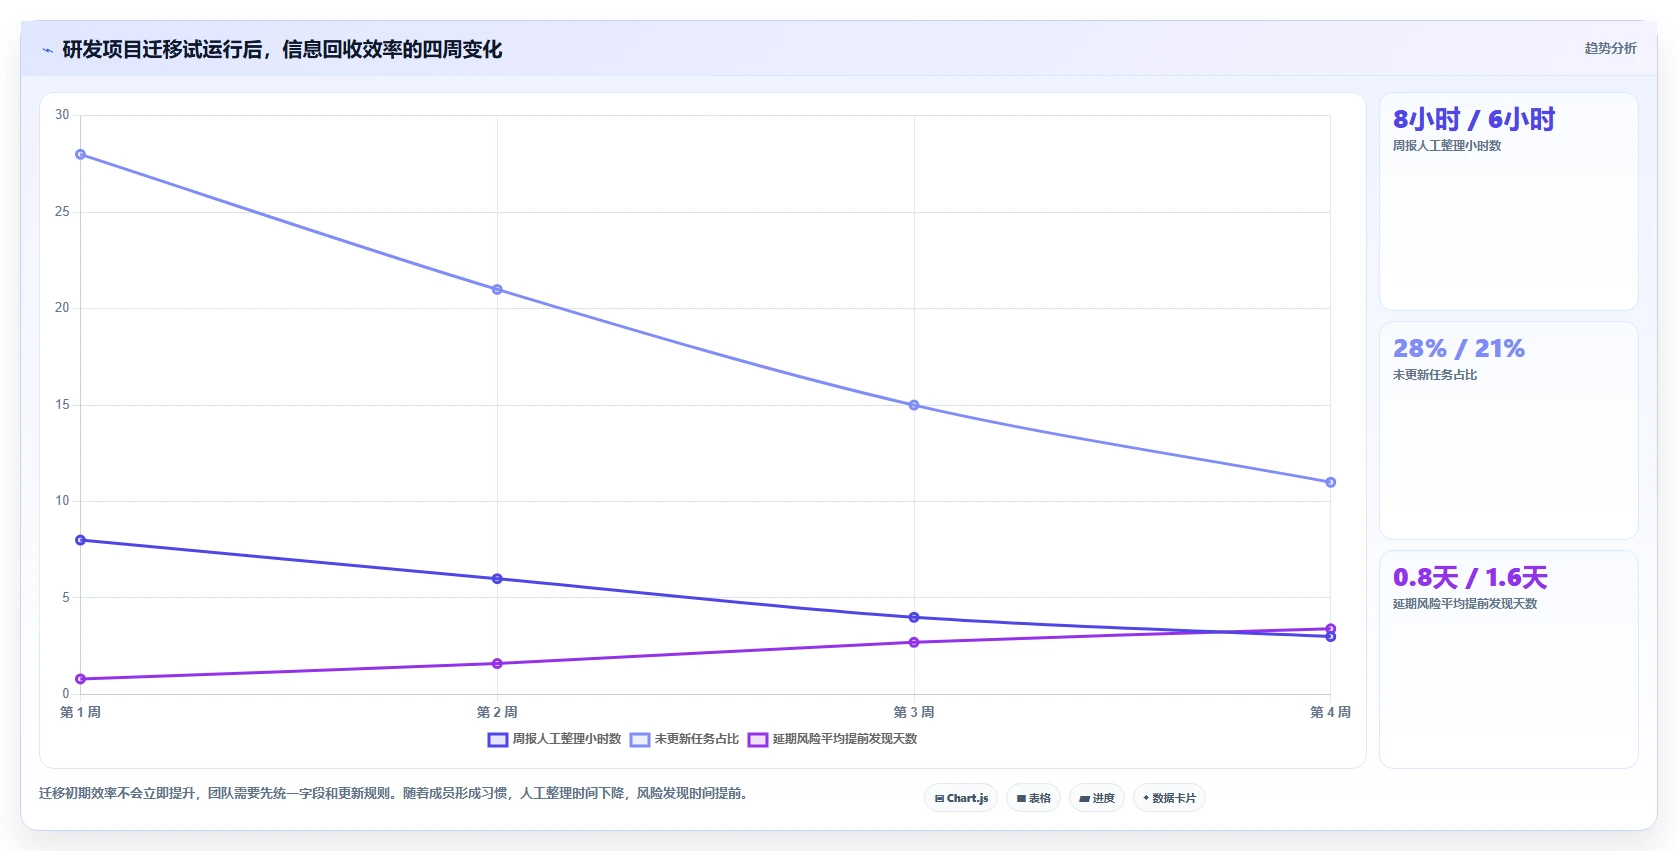Click the 28% / 21% stat value
The image size is (1678, 851).
(x=1459, y=349)
